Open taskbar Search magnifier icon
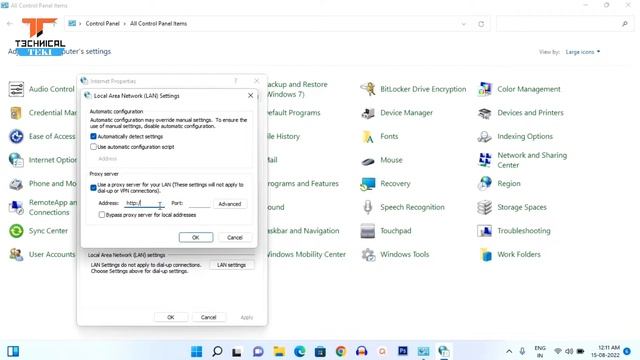The image size is (640, 360). (x=218, y=351)
